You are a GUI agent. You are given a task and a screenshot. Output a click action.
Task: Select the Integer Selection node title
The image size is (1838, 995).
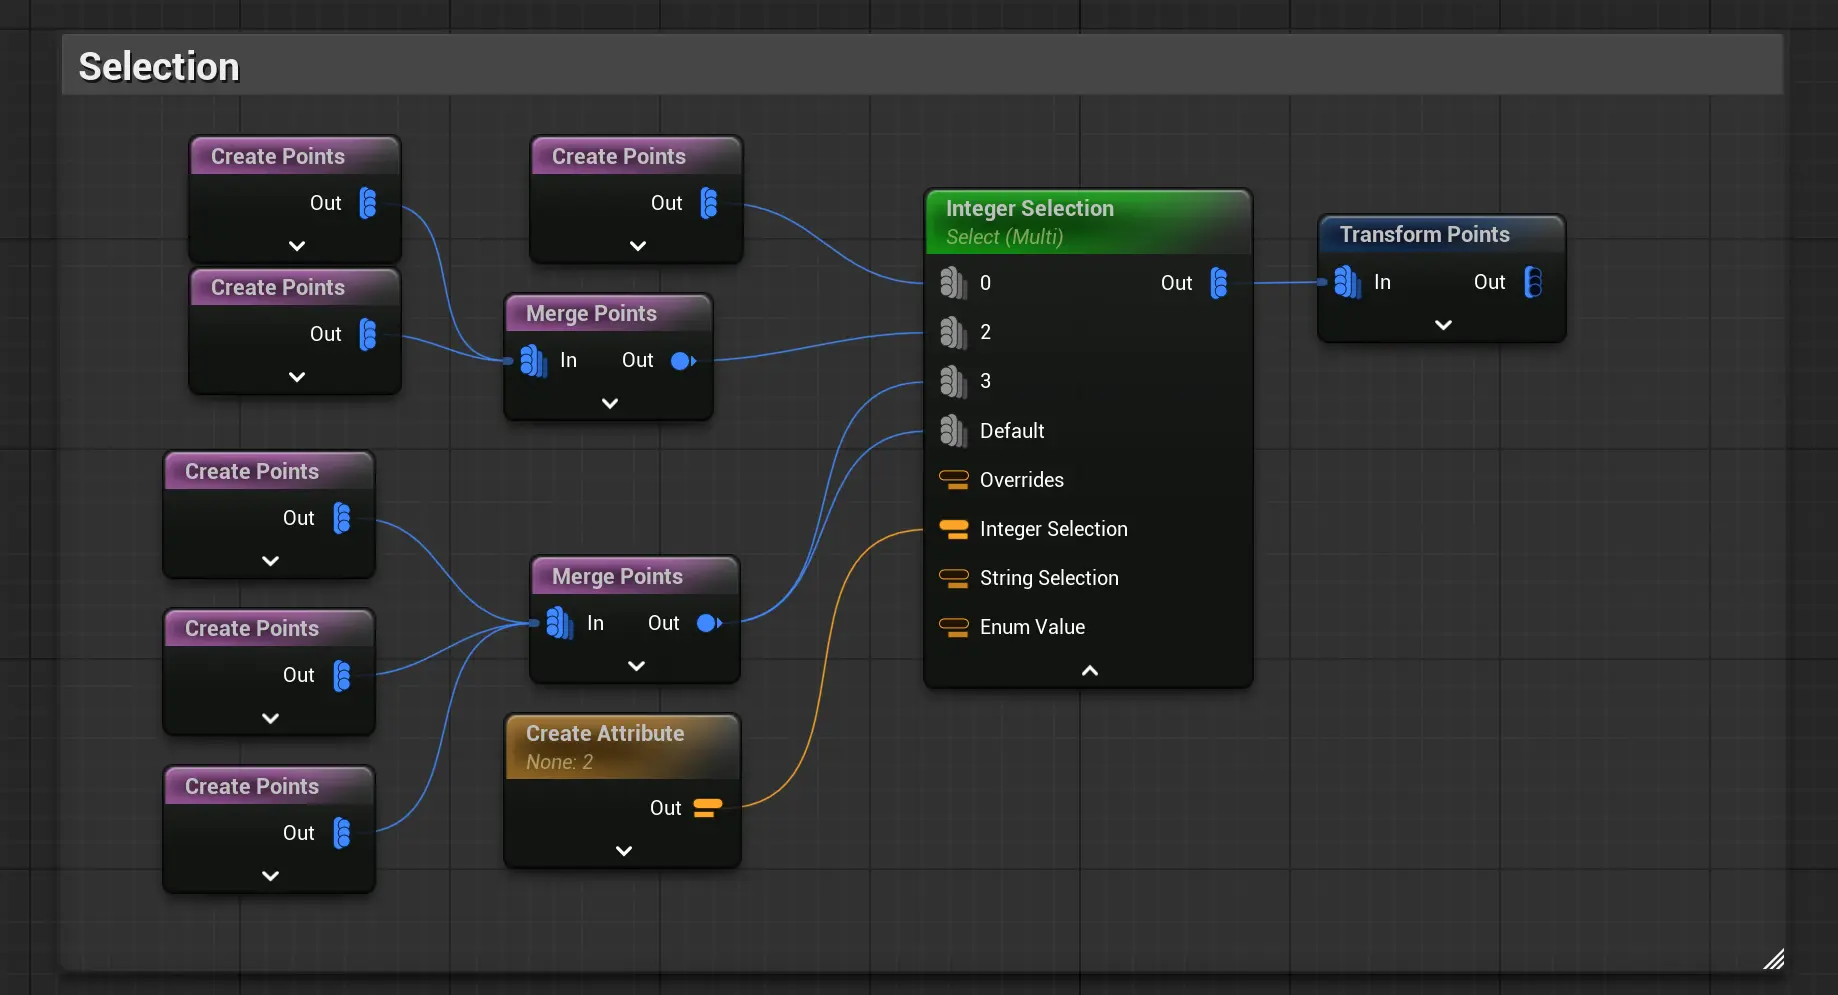1029,209
